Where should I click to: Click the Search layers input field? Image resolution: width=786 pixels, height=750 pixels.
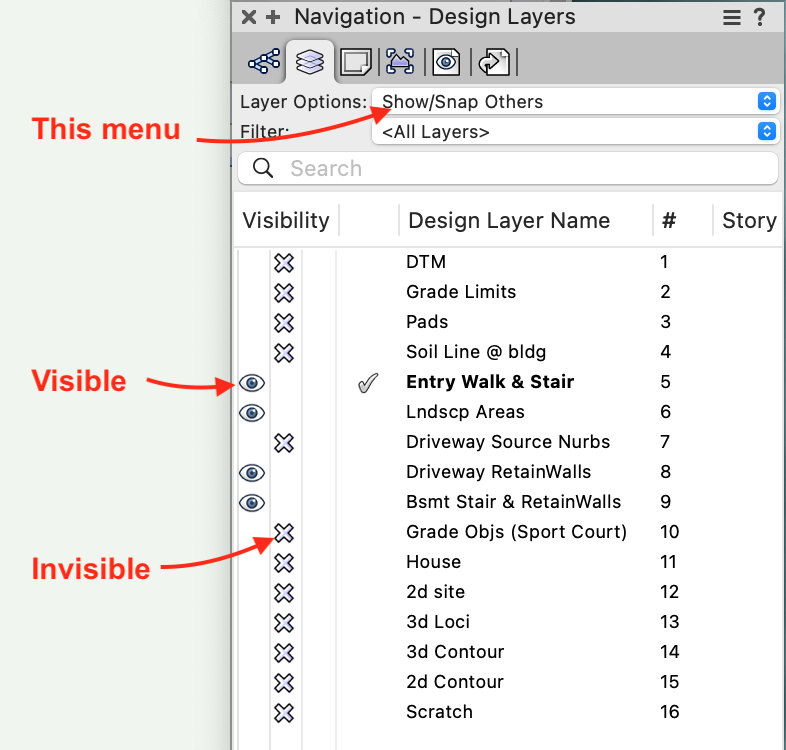520,168
